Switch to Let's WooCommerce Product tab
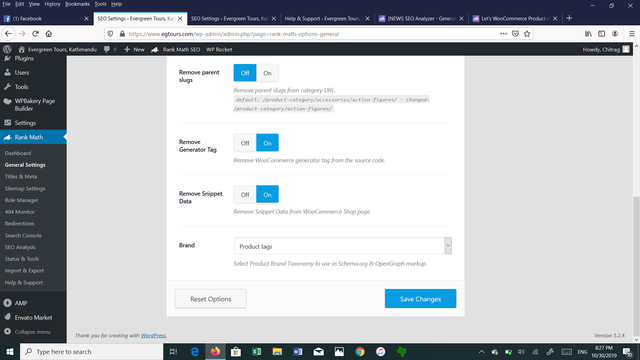The width and height of the screenshot is (640, 360). (x=515, y=18)
